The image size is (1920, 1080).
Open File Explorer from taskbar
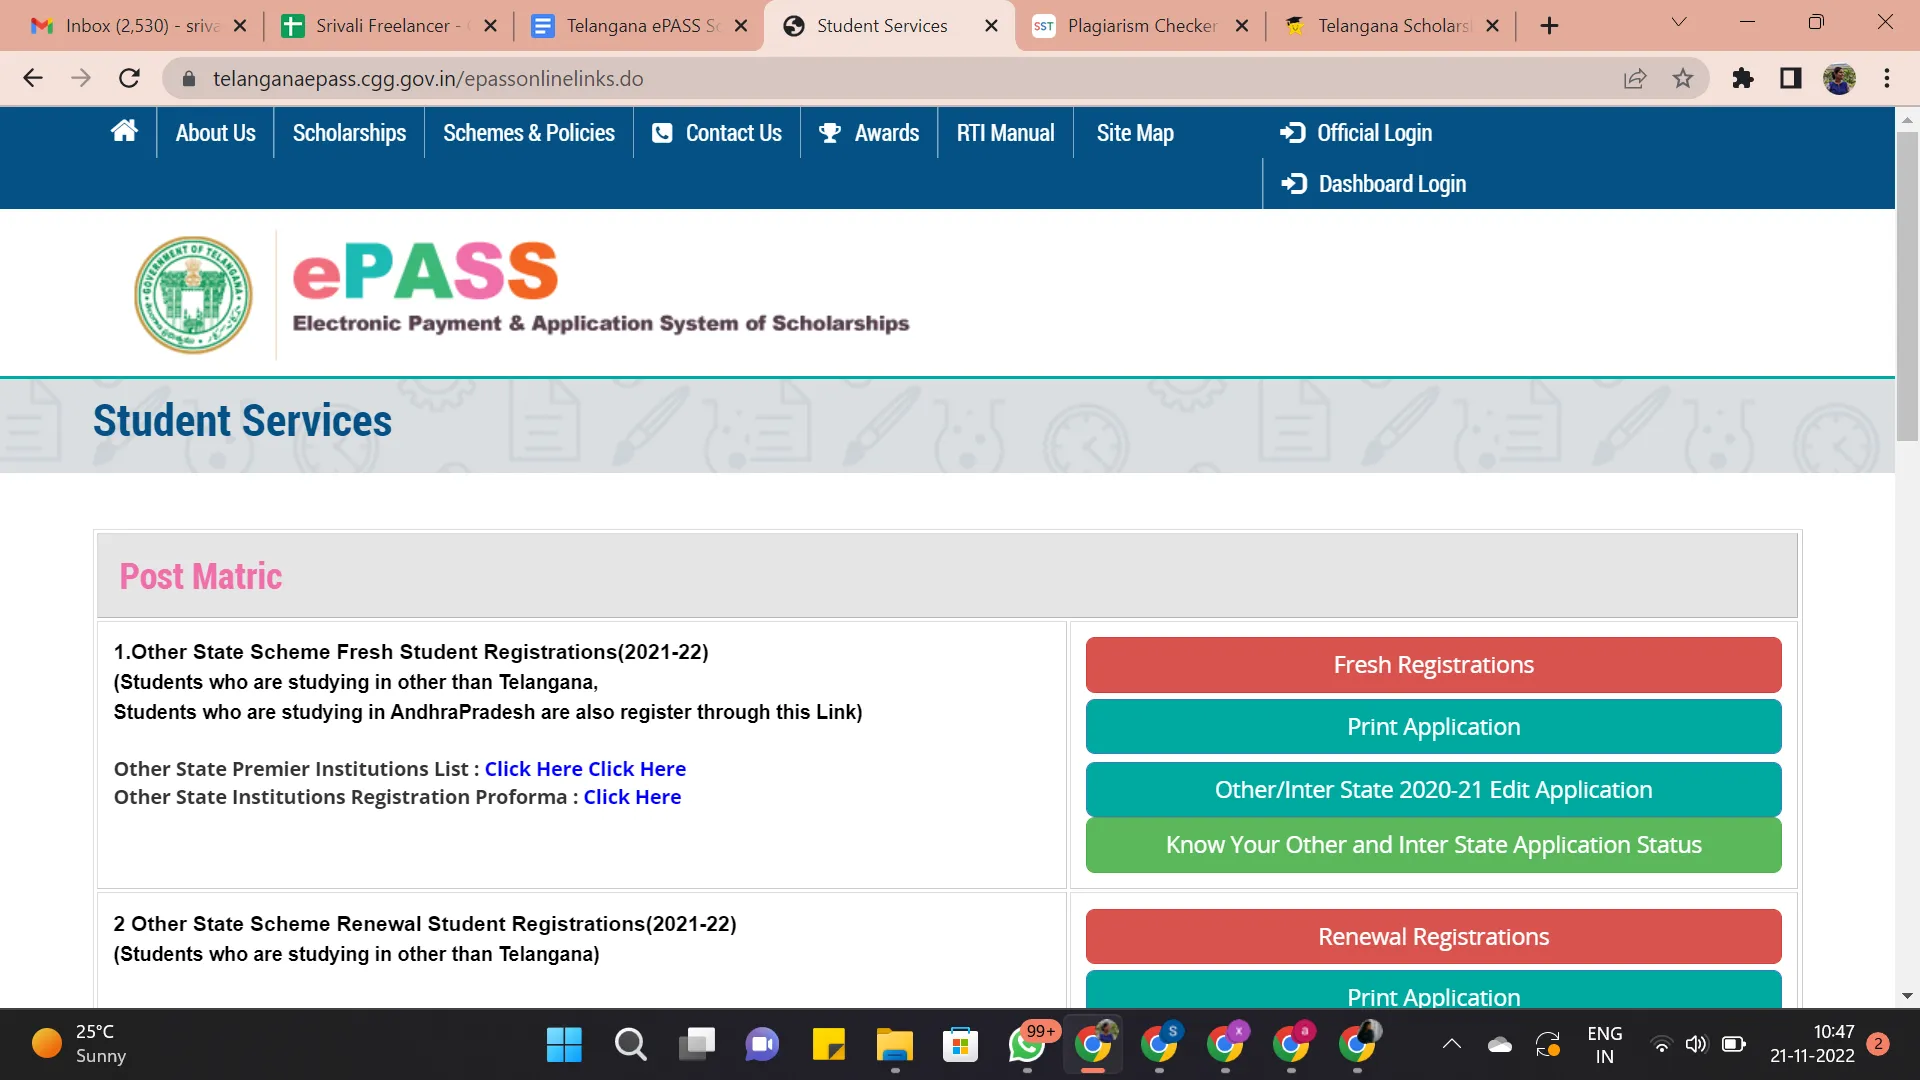point(894,1045)
